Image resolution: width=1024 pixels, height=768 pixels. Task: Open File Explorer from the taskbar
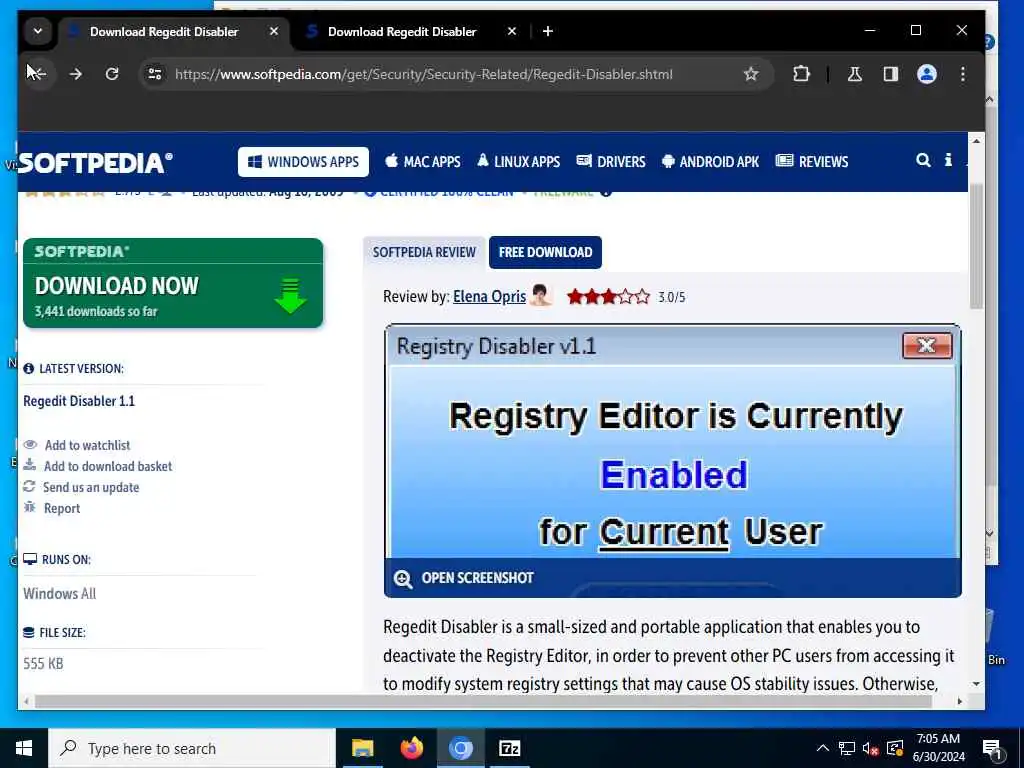tap(362, 748)
